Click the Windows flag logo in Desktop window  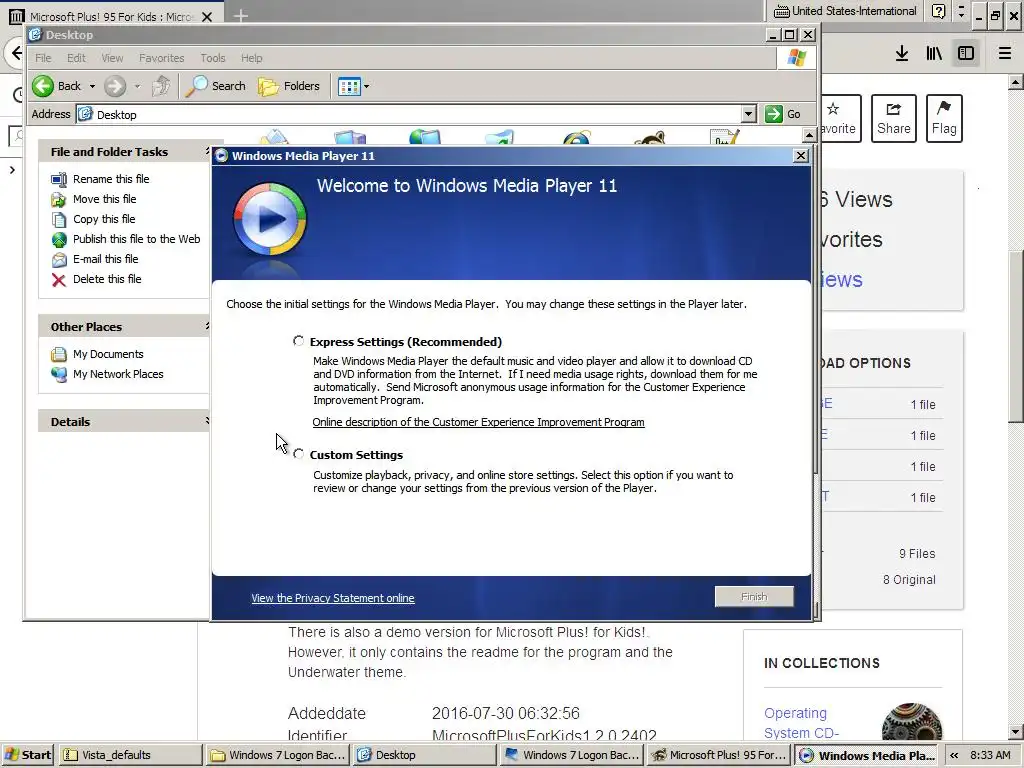(796, 57)
